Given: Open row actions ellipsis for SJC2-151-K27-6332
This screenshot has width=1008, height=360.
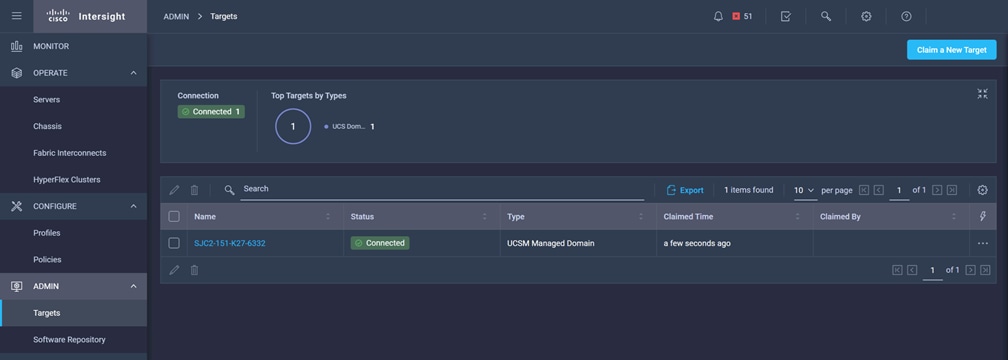Looking at the screenshot, I should click(x=982, y=244).
